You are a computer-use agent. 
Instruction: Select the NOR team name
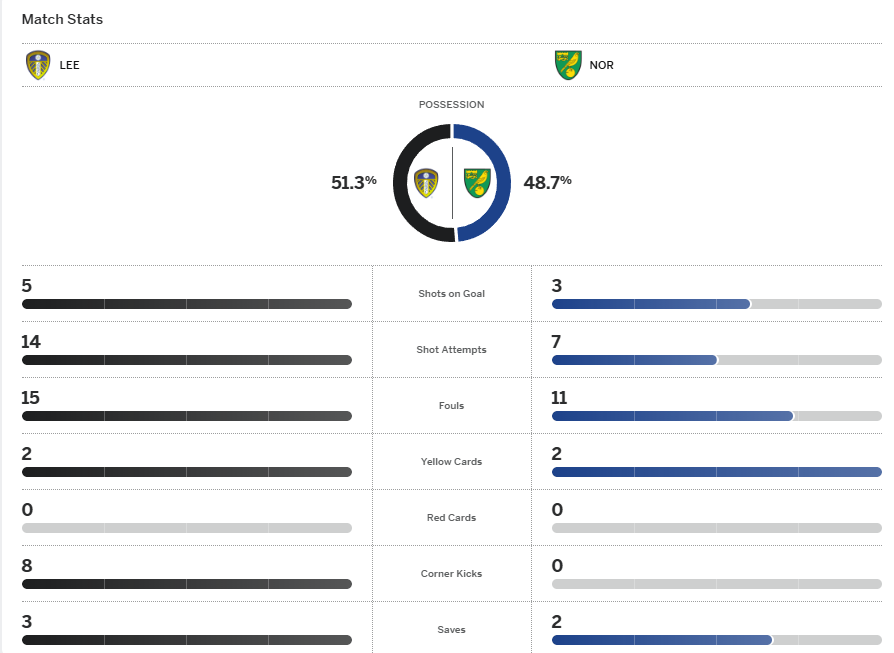(x=602, y=66)
